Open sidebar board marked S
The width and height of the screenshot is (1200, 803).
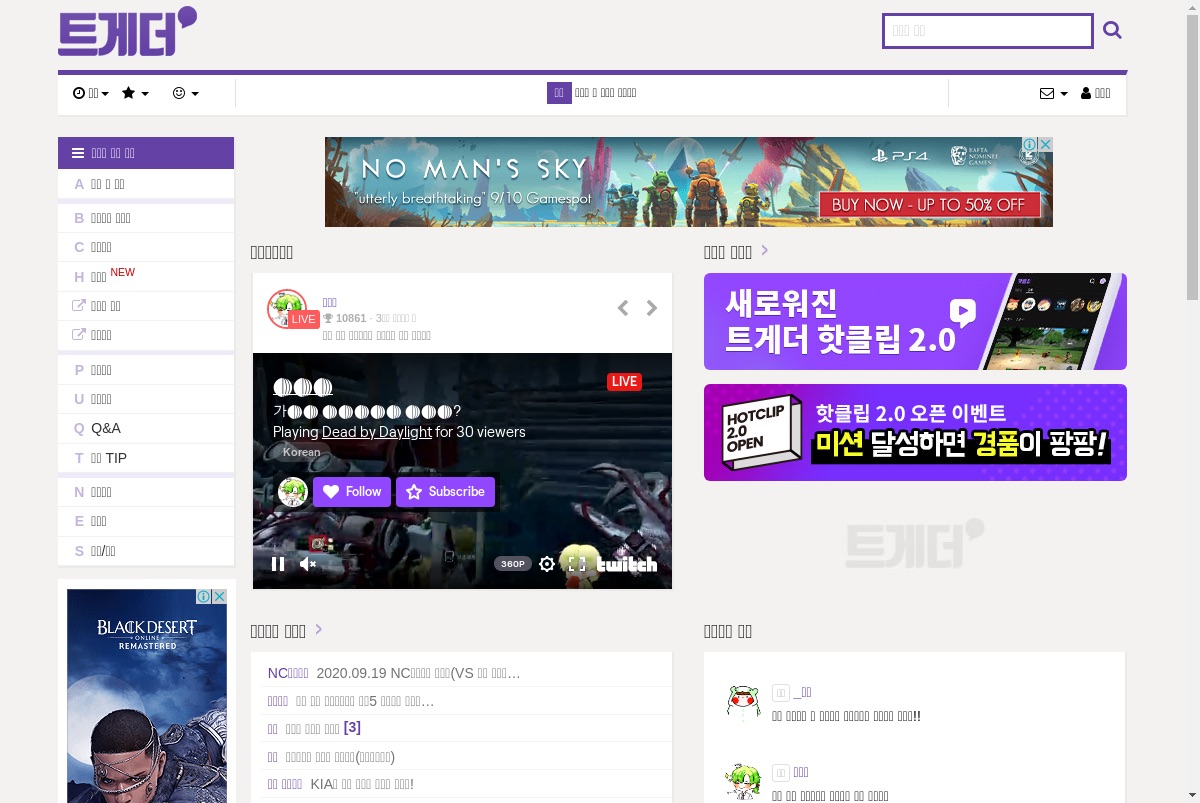point(146,551)
